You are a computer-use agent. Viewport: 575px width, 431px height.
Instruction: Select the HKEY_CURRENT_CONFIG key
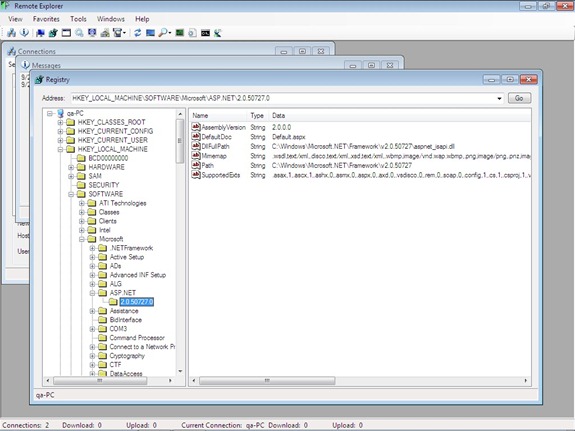116,131
